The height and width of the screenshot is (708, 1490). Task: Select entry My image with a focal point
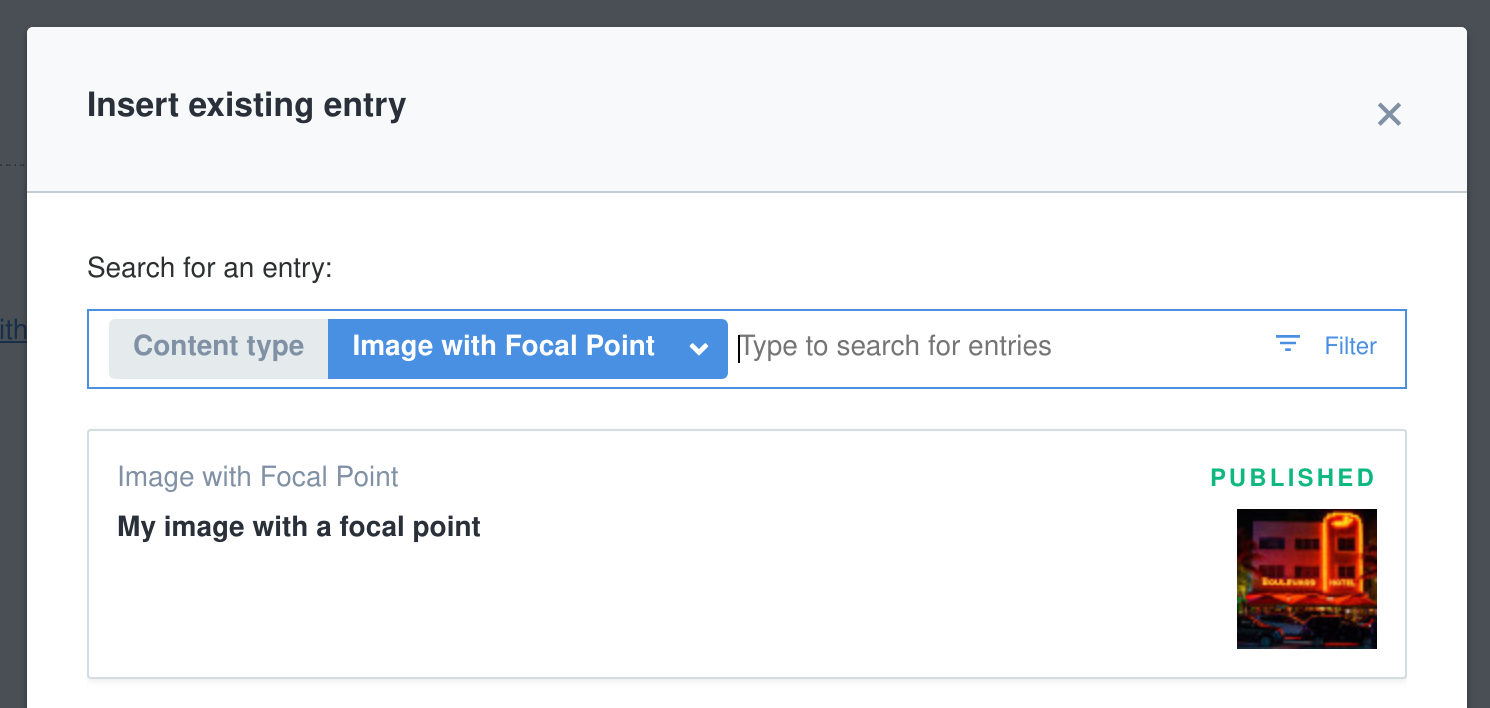299,527
